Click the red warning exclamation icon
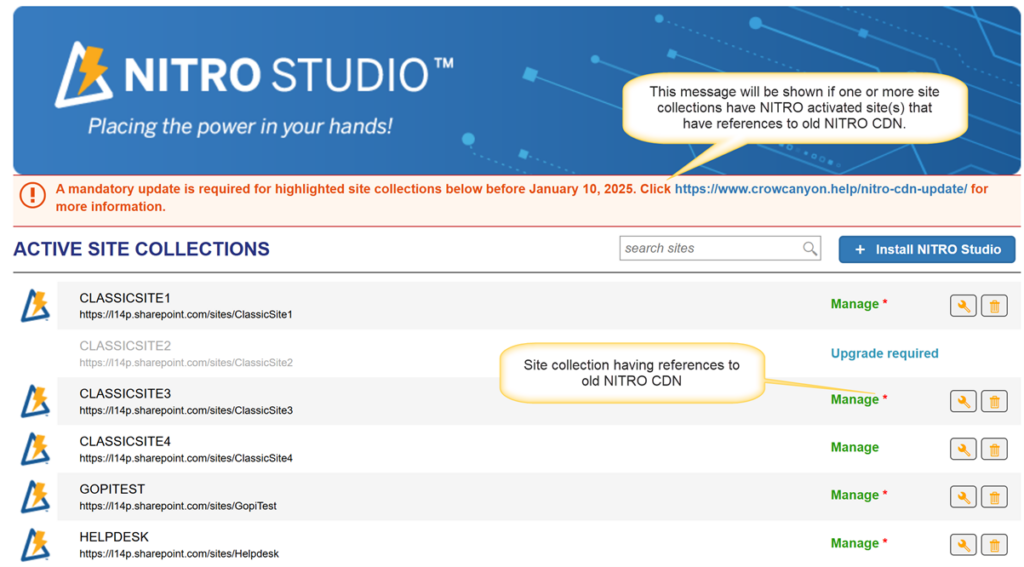This screenshot has width=1024, height=567. [x=33, y=195]
